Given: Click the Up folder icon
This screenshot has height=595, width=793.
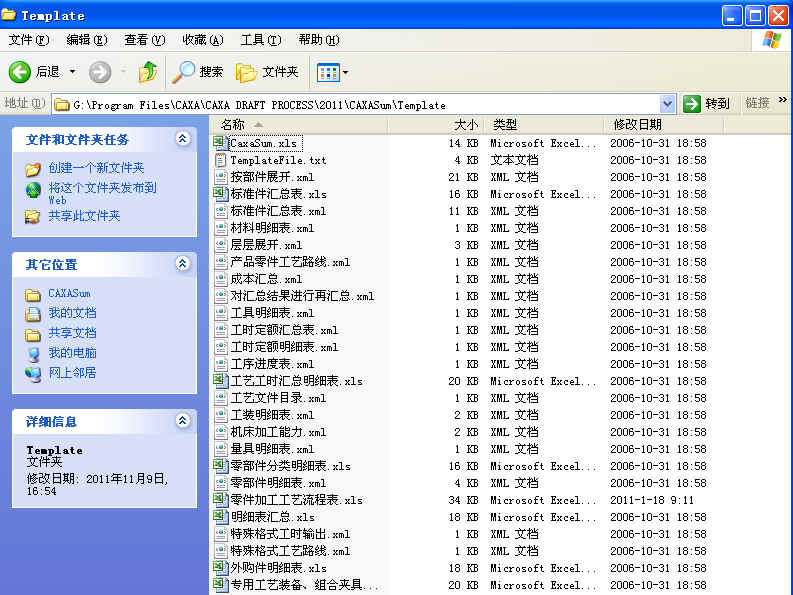Looking at the screenshot, I should pyautogui.click(x=148, y=72).
